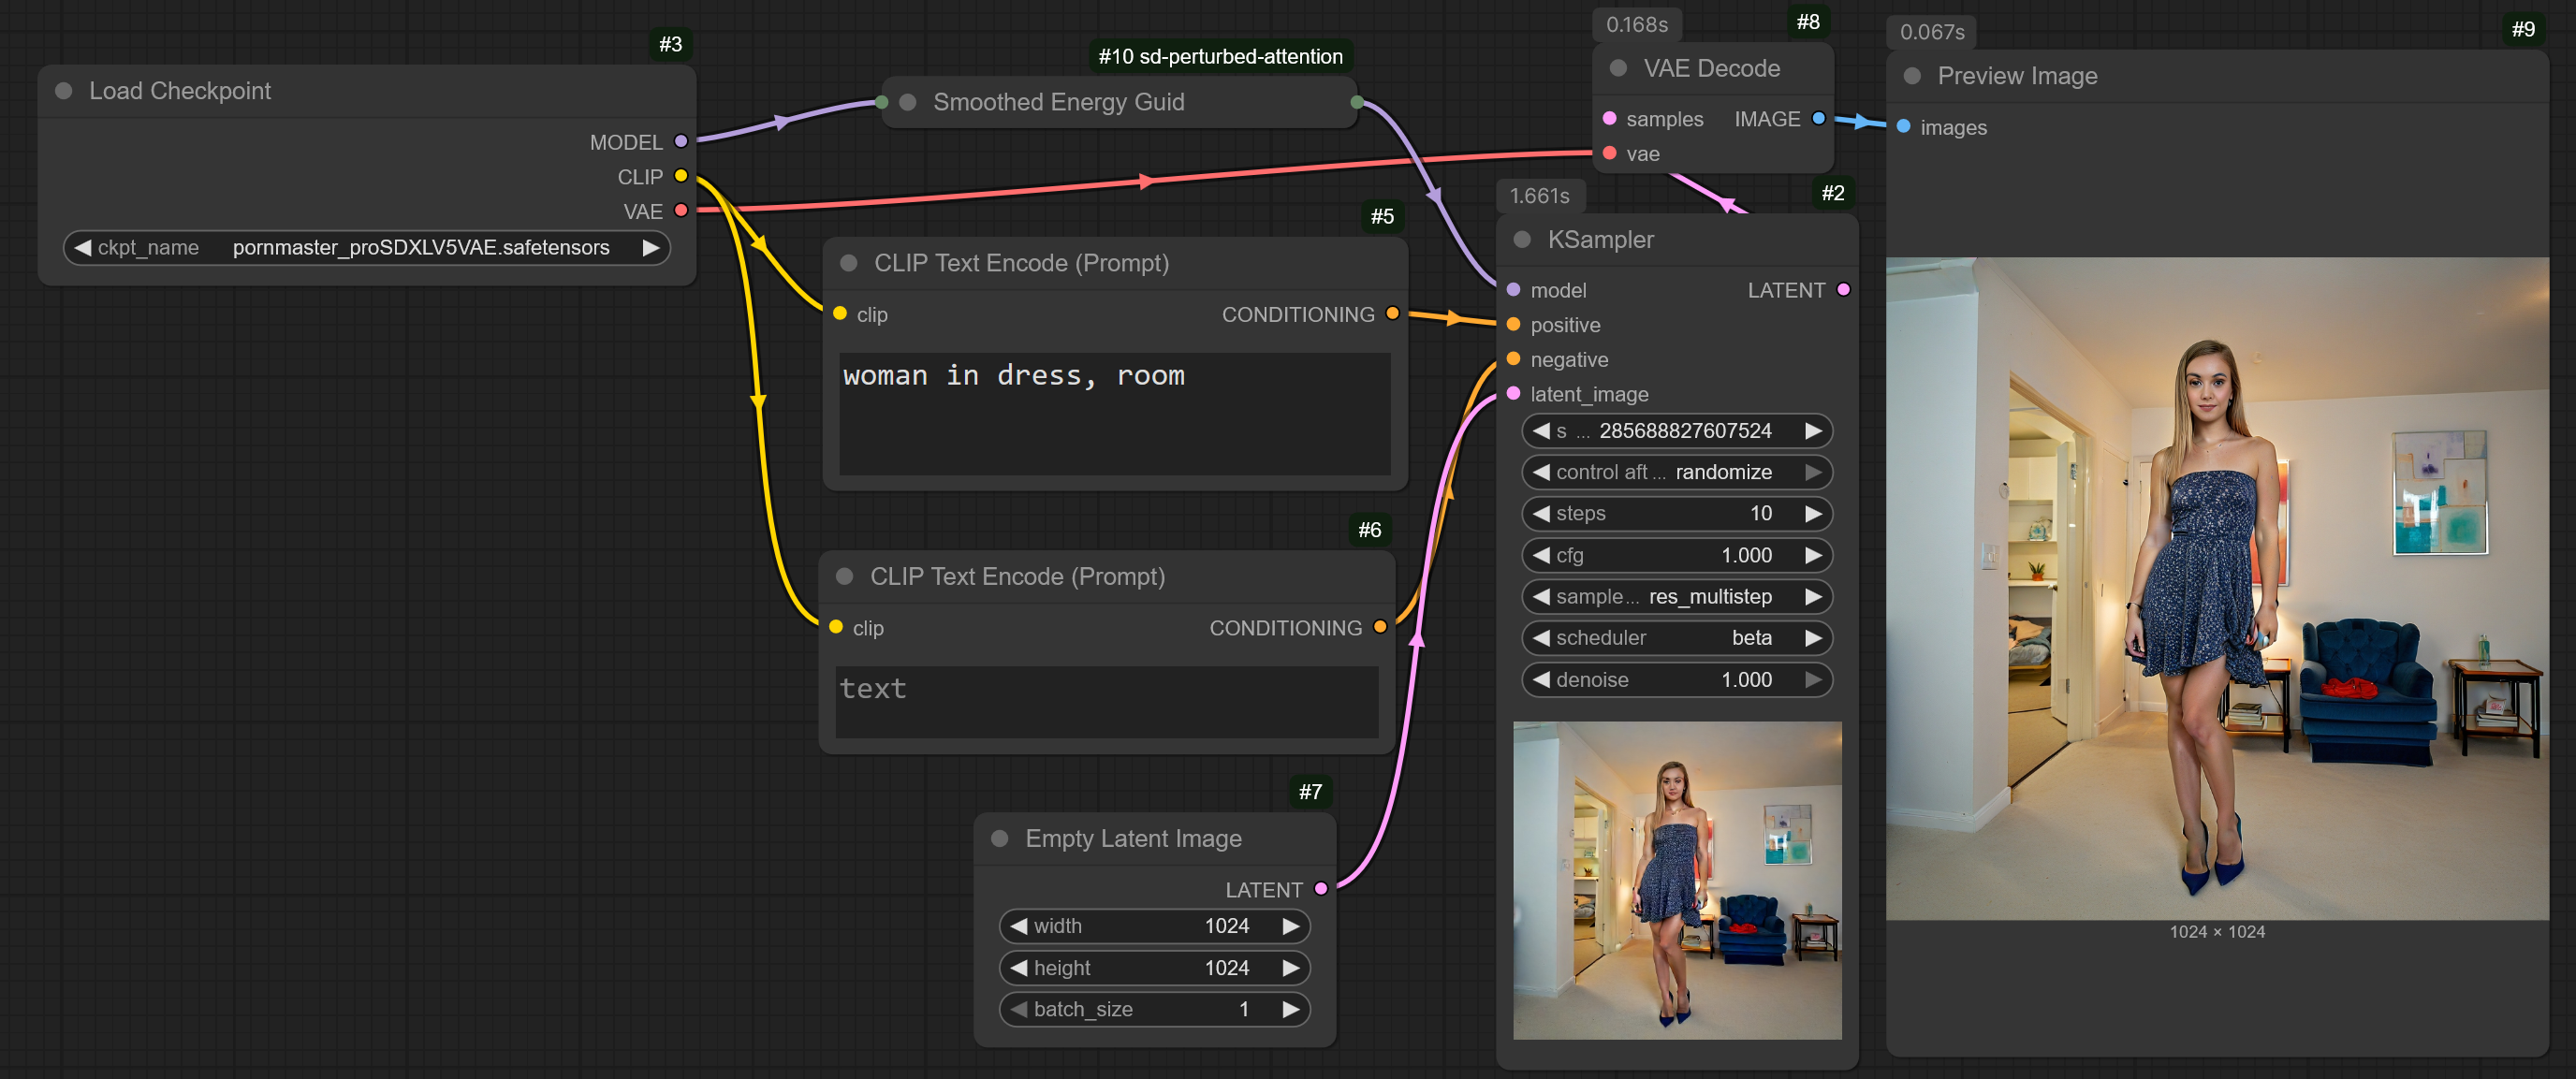The image size is (2576, 1079).
Task: Click the VAE Decode node title
Action: point(1711,68)
